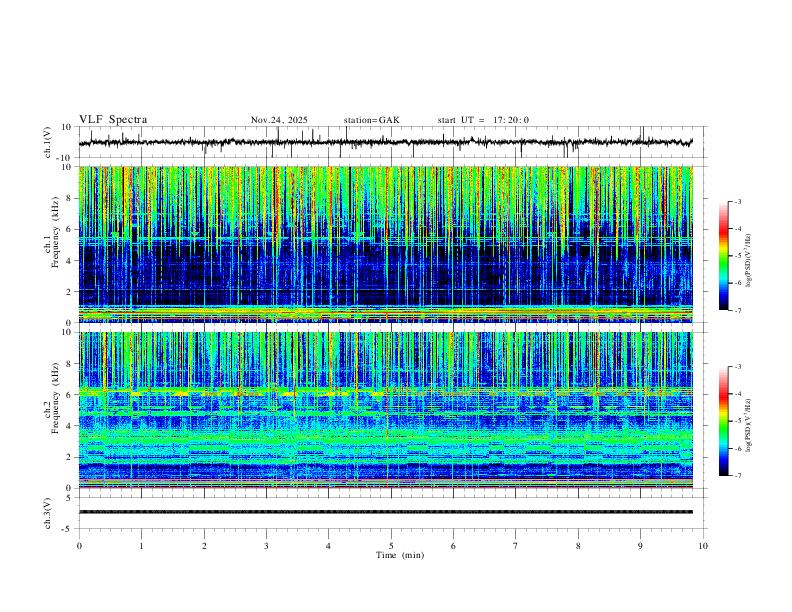This screenshot has width=792, height=612.
Task: Click the 'Time (min)' axis title
Action: coord(400,555)
